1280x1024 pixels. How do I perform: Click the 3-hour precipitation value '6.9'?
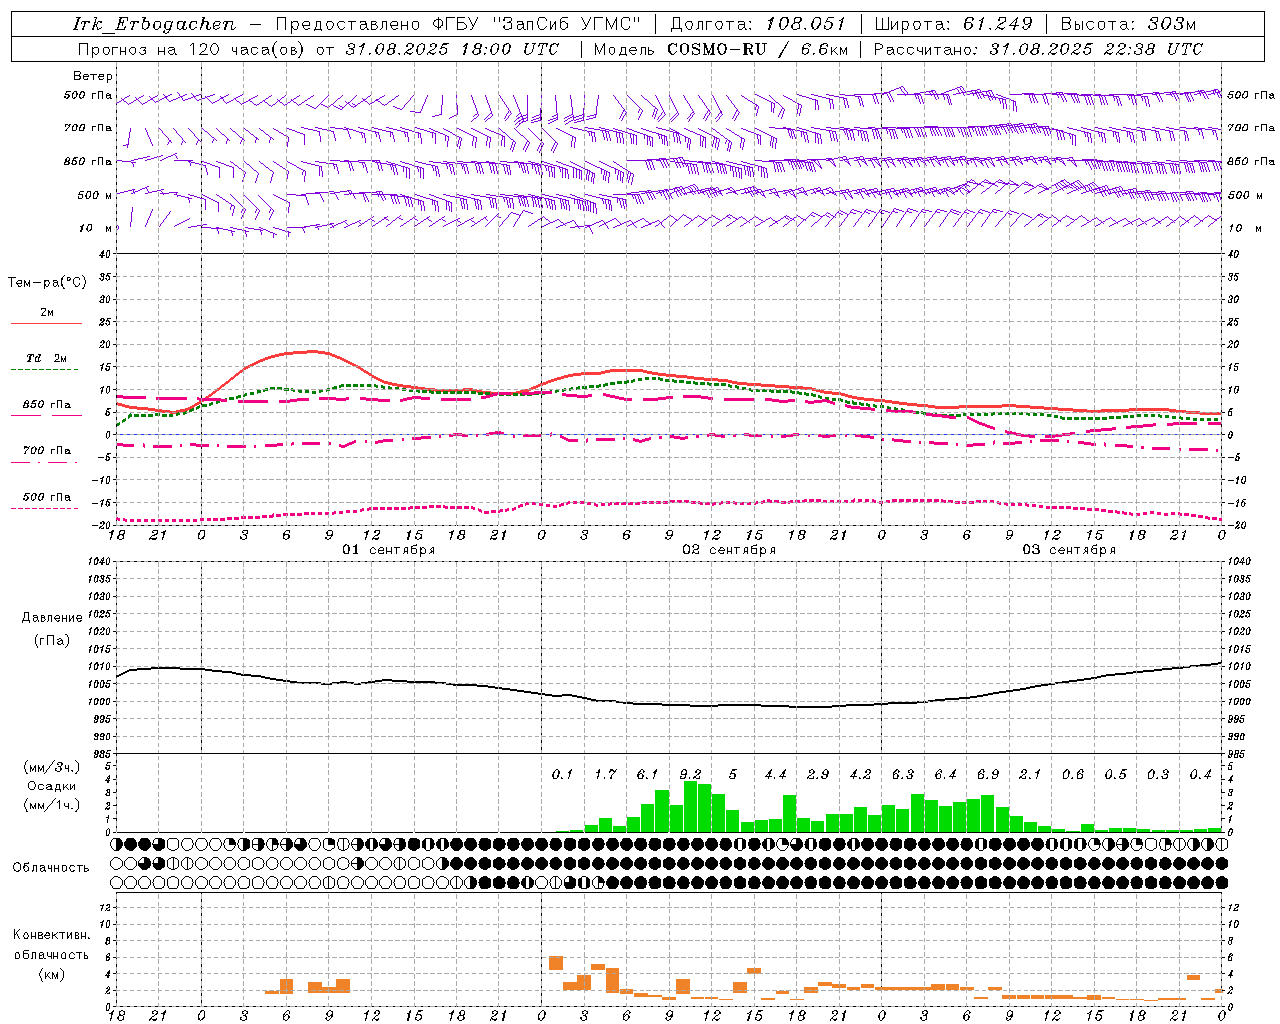point(988,774)
